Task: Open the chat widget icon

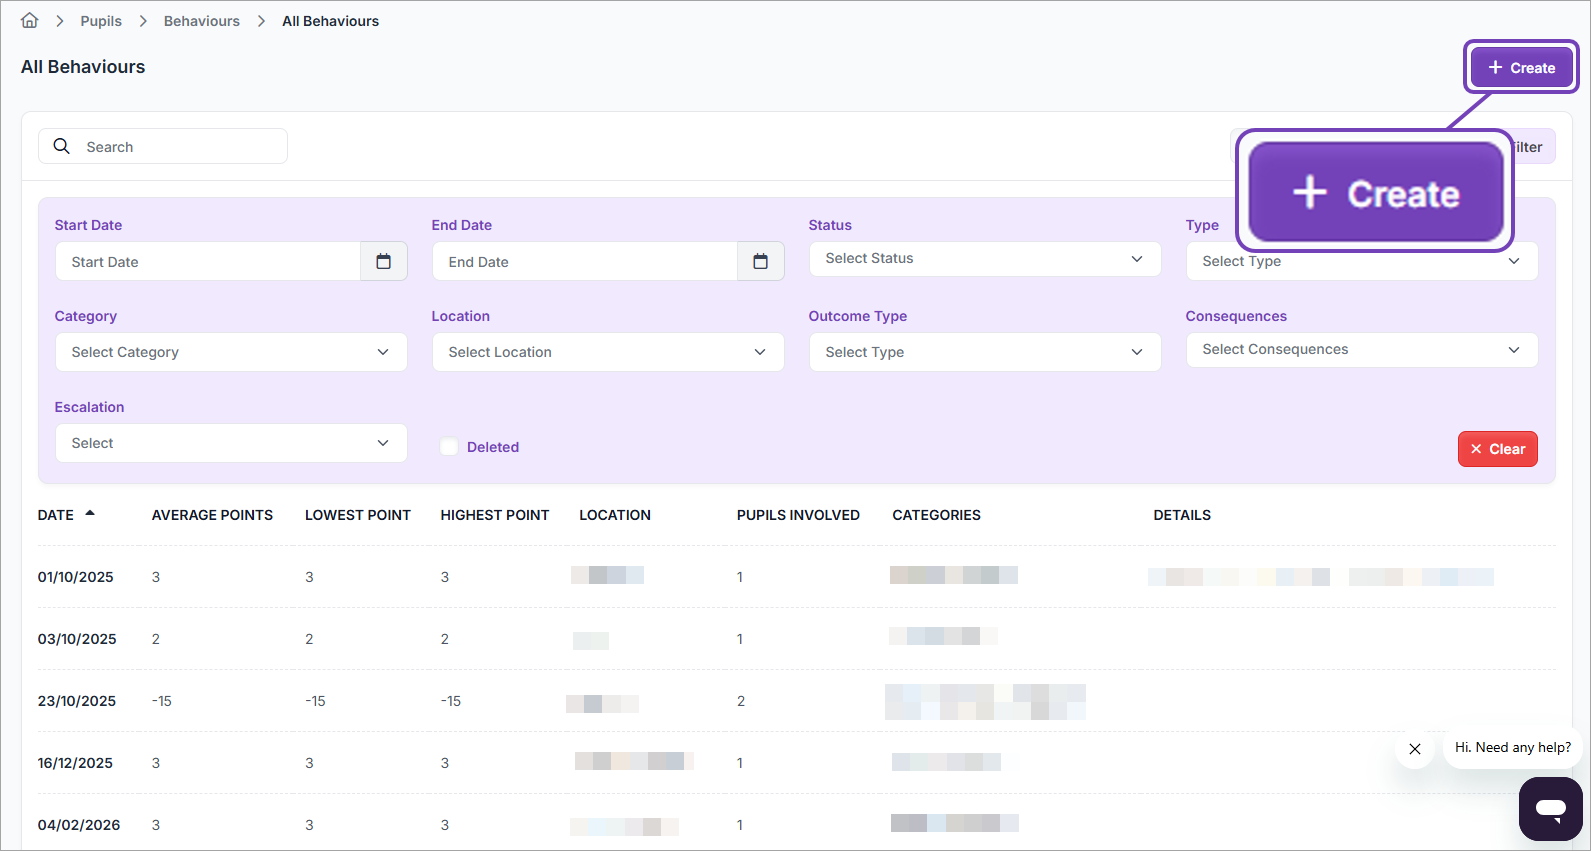Action: click(1550, 808)
